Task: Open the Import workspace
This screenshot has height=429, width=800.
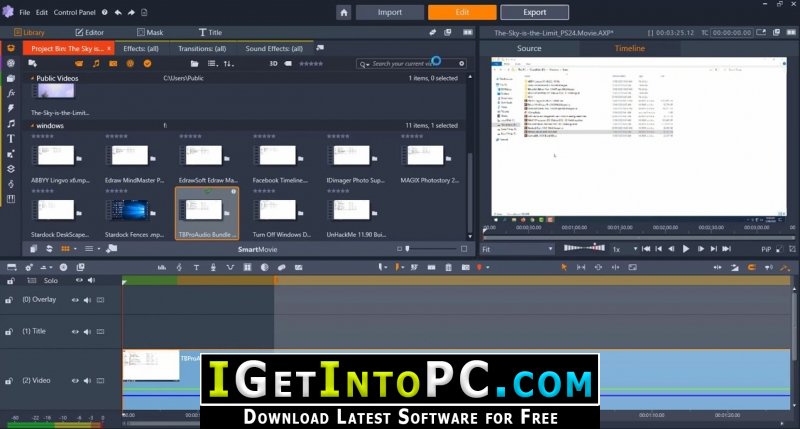Action: [390, 12]
